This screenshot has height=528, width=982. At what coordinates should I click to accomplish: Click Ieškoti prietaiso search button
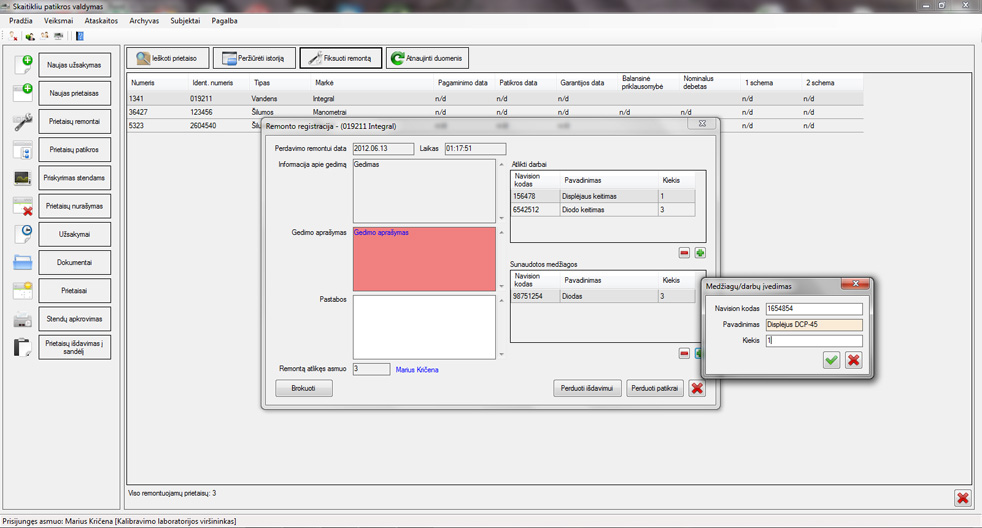[x=168, y=59]
